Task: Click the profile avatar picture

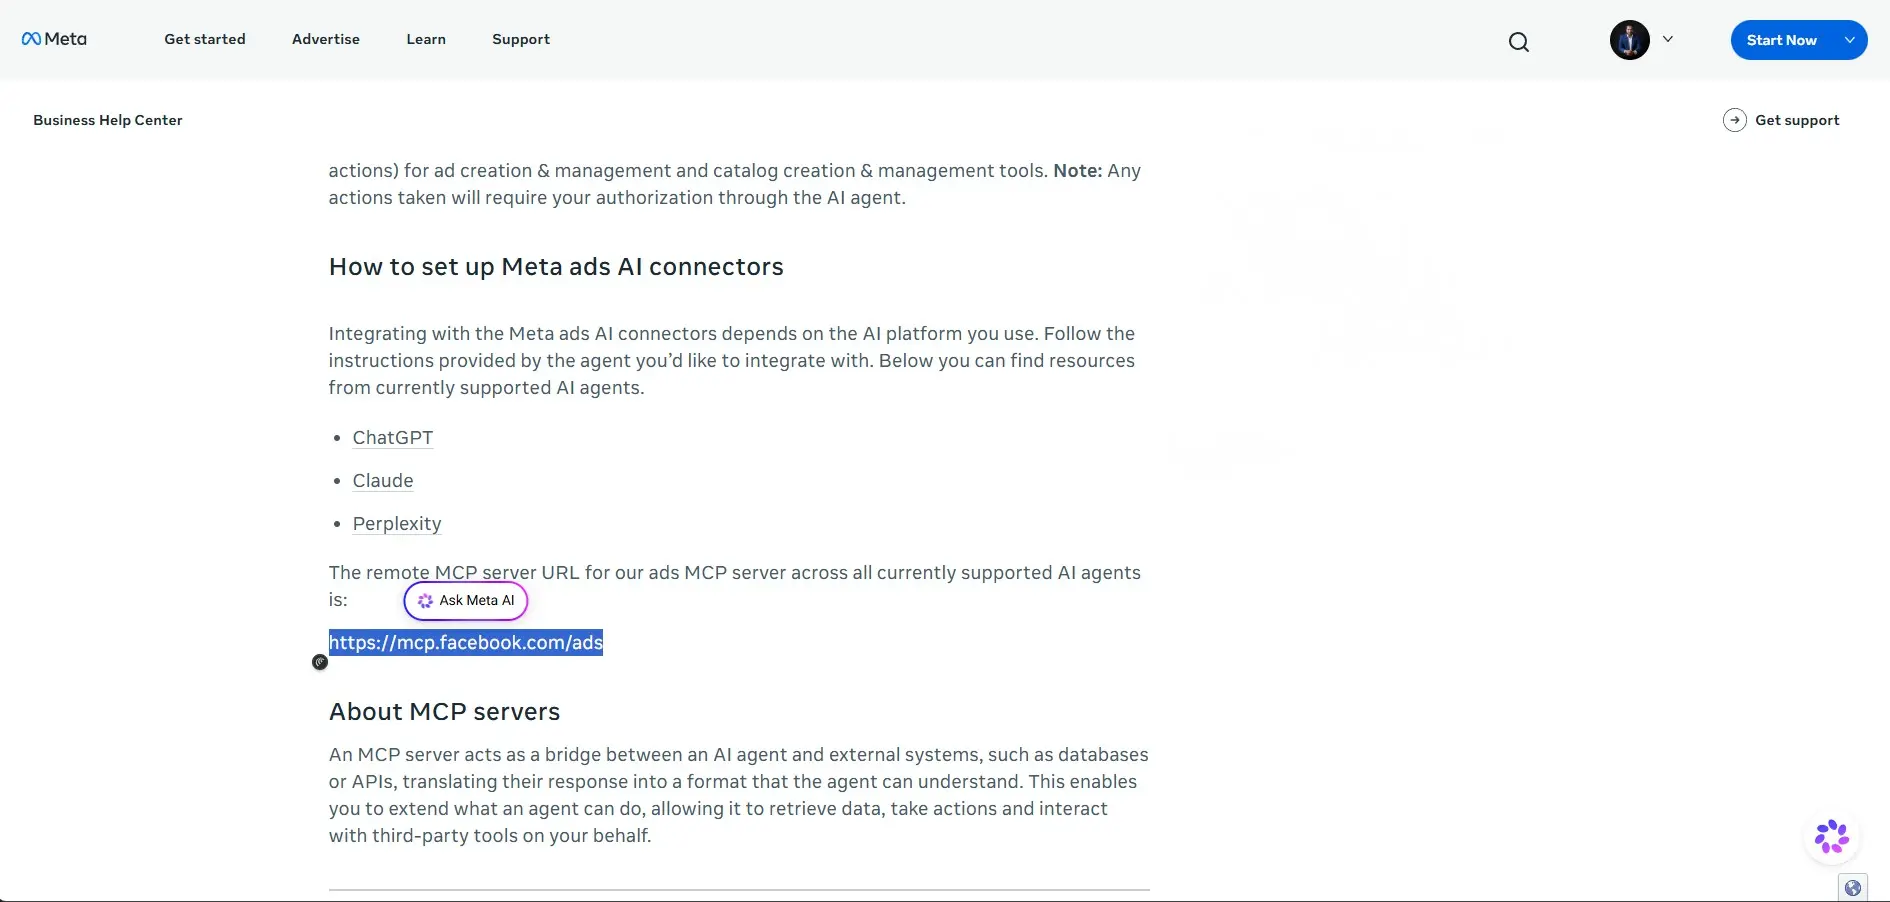Action: click(x=1629, y=40)
